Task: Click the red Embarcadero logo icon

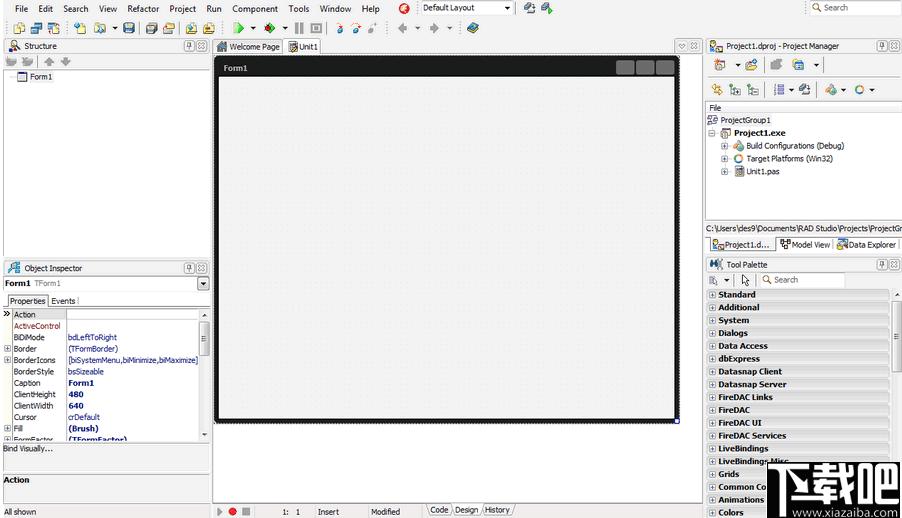Action: click(404, 9)
